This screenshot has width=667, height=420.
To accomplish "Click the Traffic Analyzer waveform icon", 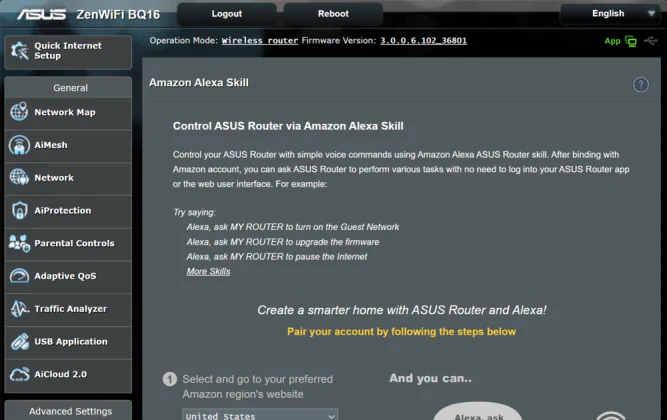I will coord(19,309).
